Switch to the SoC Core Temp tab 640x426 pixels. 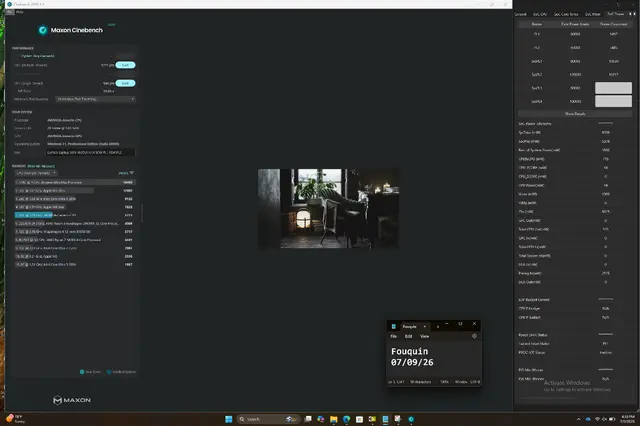coord(566,14)
